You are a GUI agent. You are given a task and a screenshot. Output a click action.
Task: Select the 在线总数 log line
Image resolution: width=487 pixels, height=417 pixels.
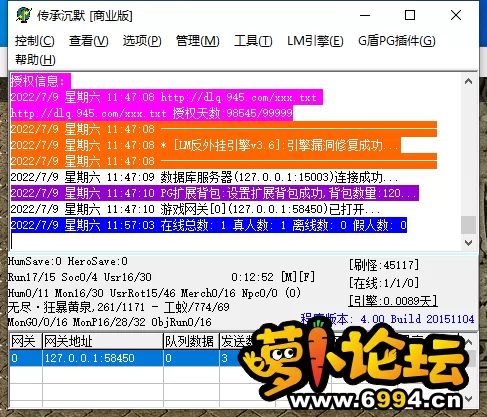point(208,225)
